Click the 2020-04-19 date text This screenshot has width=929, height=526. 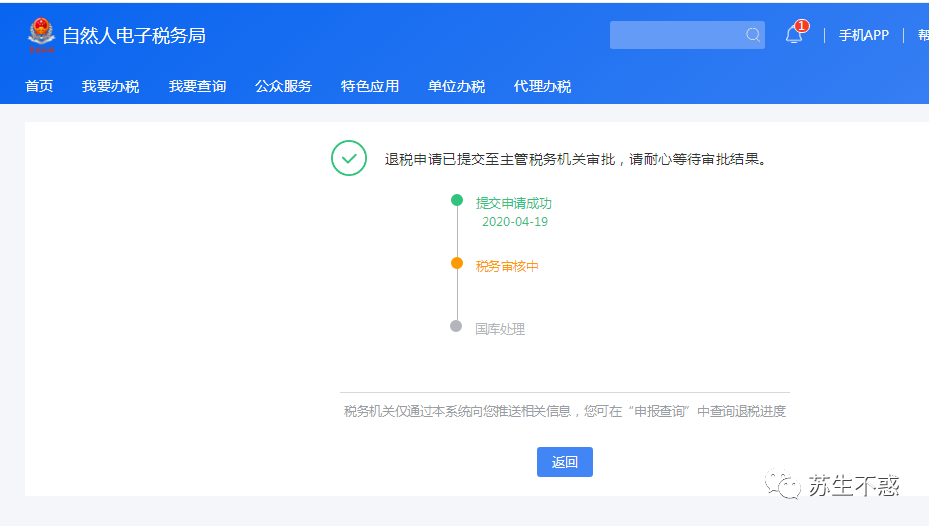(x=515, y=222)
